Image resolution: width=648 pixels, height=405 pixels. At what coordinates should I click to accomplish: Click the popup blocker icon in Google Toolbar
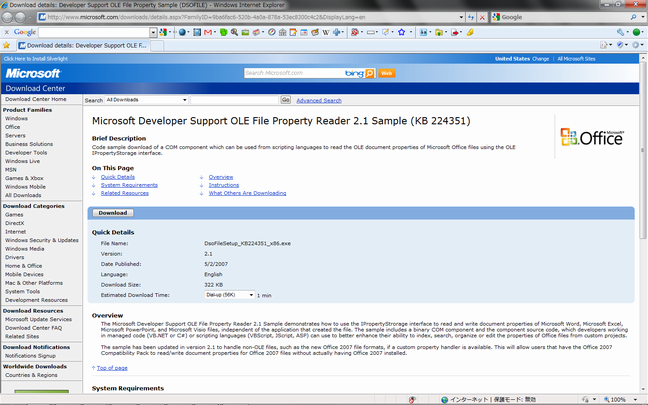pos(354,32)
